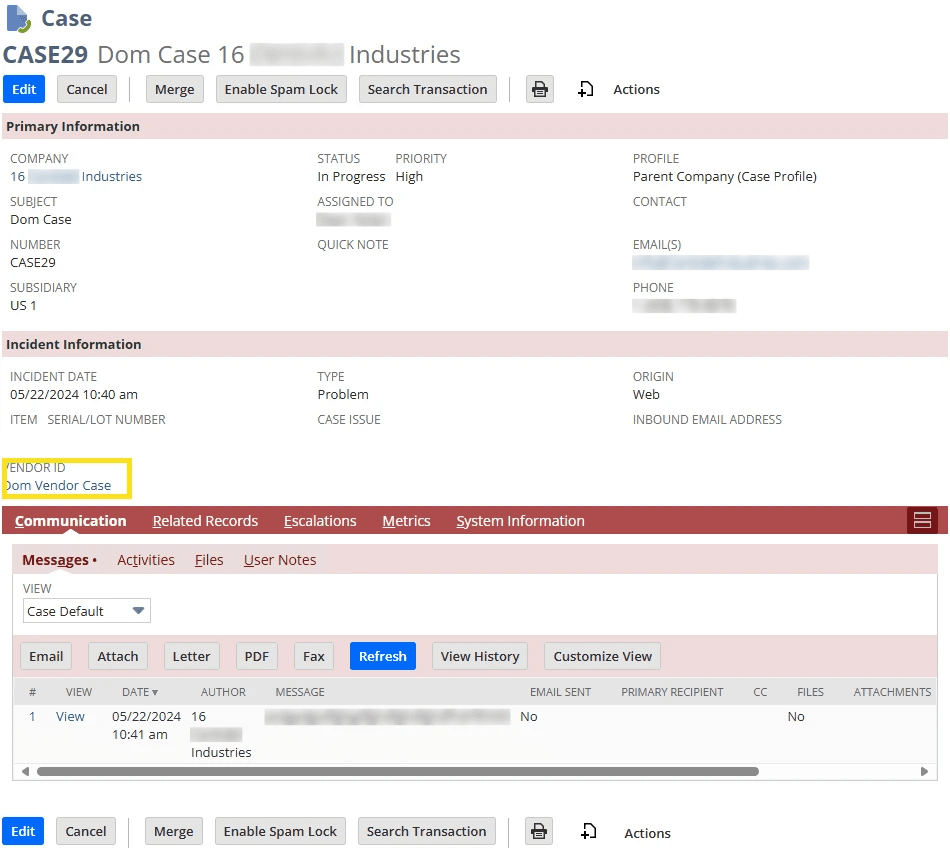This screenshot has width=950, height=850.
Task: Click the FILES column header
Action: (x=810, y=692)
